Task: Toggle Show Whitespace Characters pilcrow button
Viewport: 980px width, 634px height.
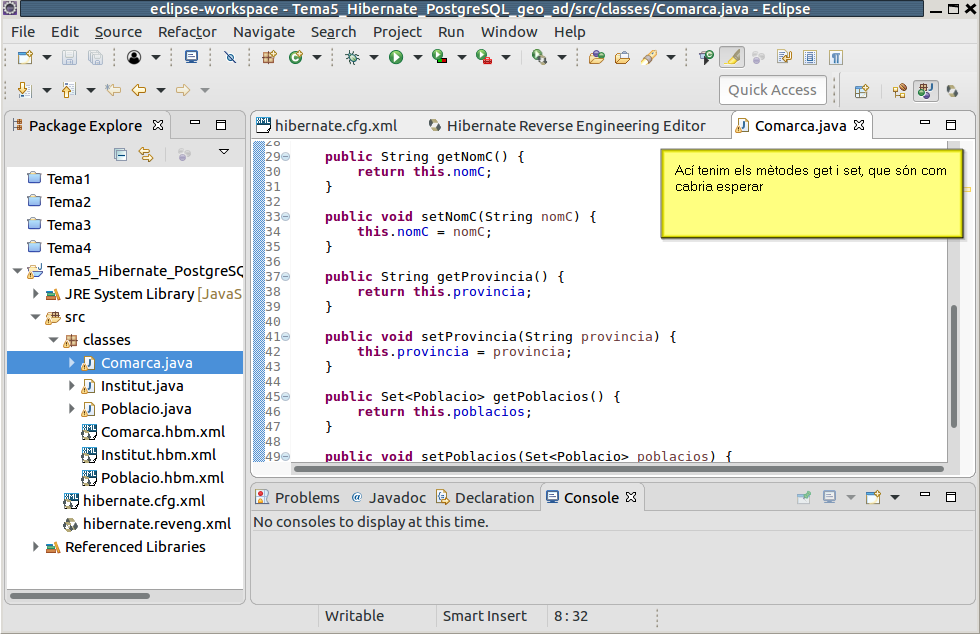Action: pyautogui.click(x=835, y=57)
